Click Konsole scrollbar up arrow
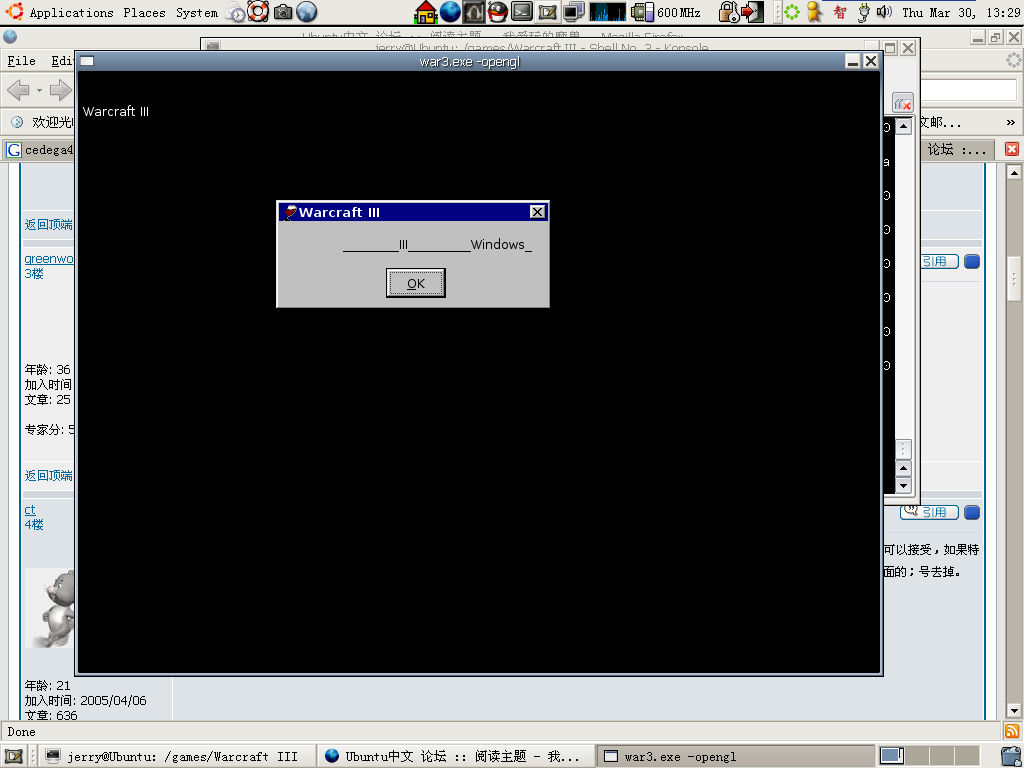 (x=903, y=126)
